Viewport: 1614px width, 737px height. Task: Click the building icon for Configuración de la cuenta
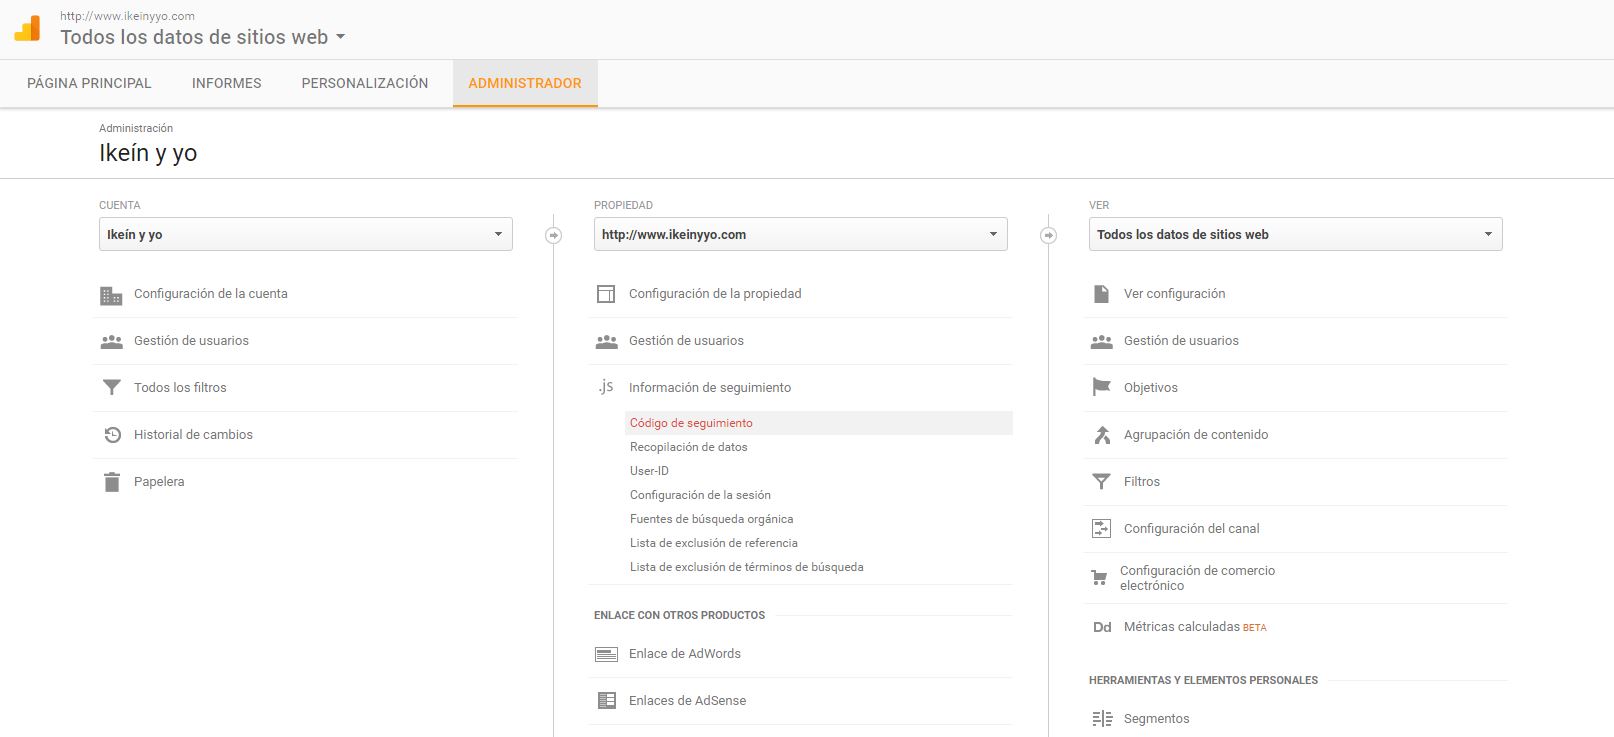[x=111, y=295]
